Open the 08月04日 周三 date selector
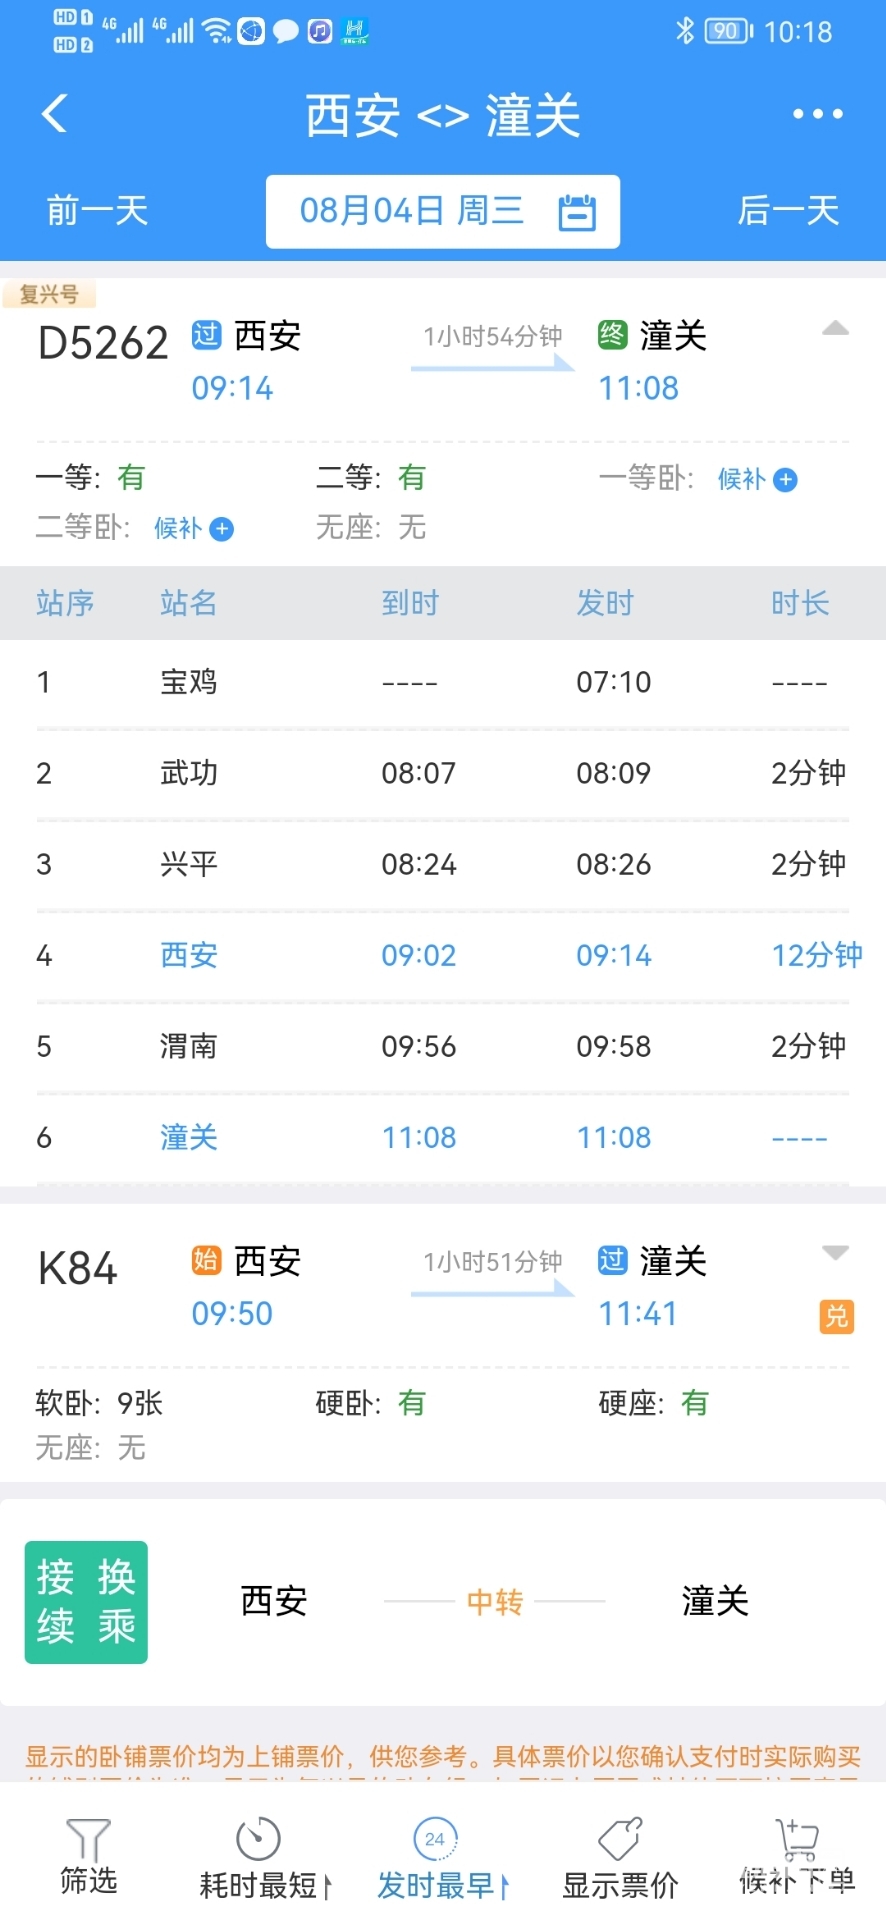886x1920 pixels. (443, 212)
